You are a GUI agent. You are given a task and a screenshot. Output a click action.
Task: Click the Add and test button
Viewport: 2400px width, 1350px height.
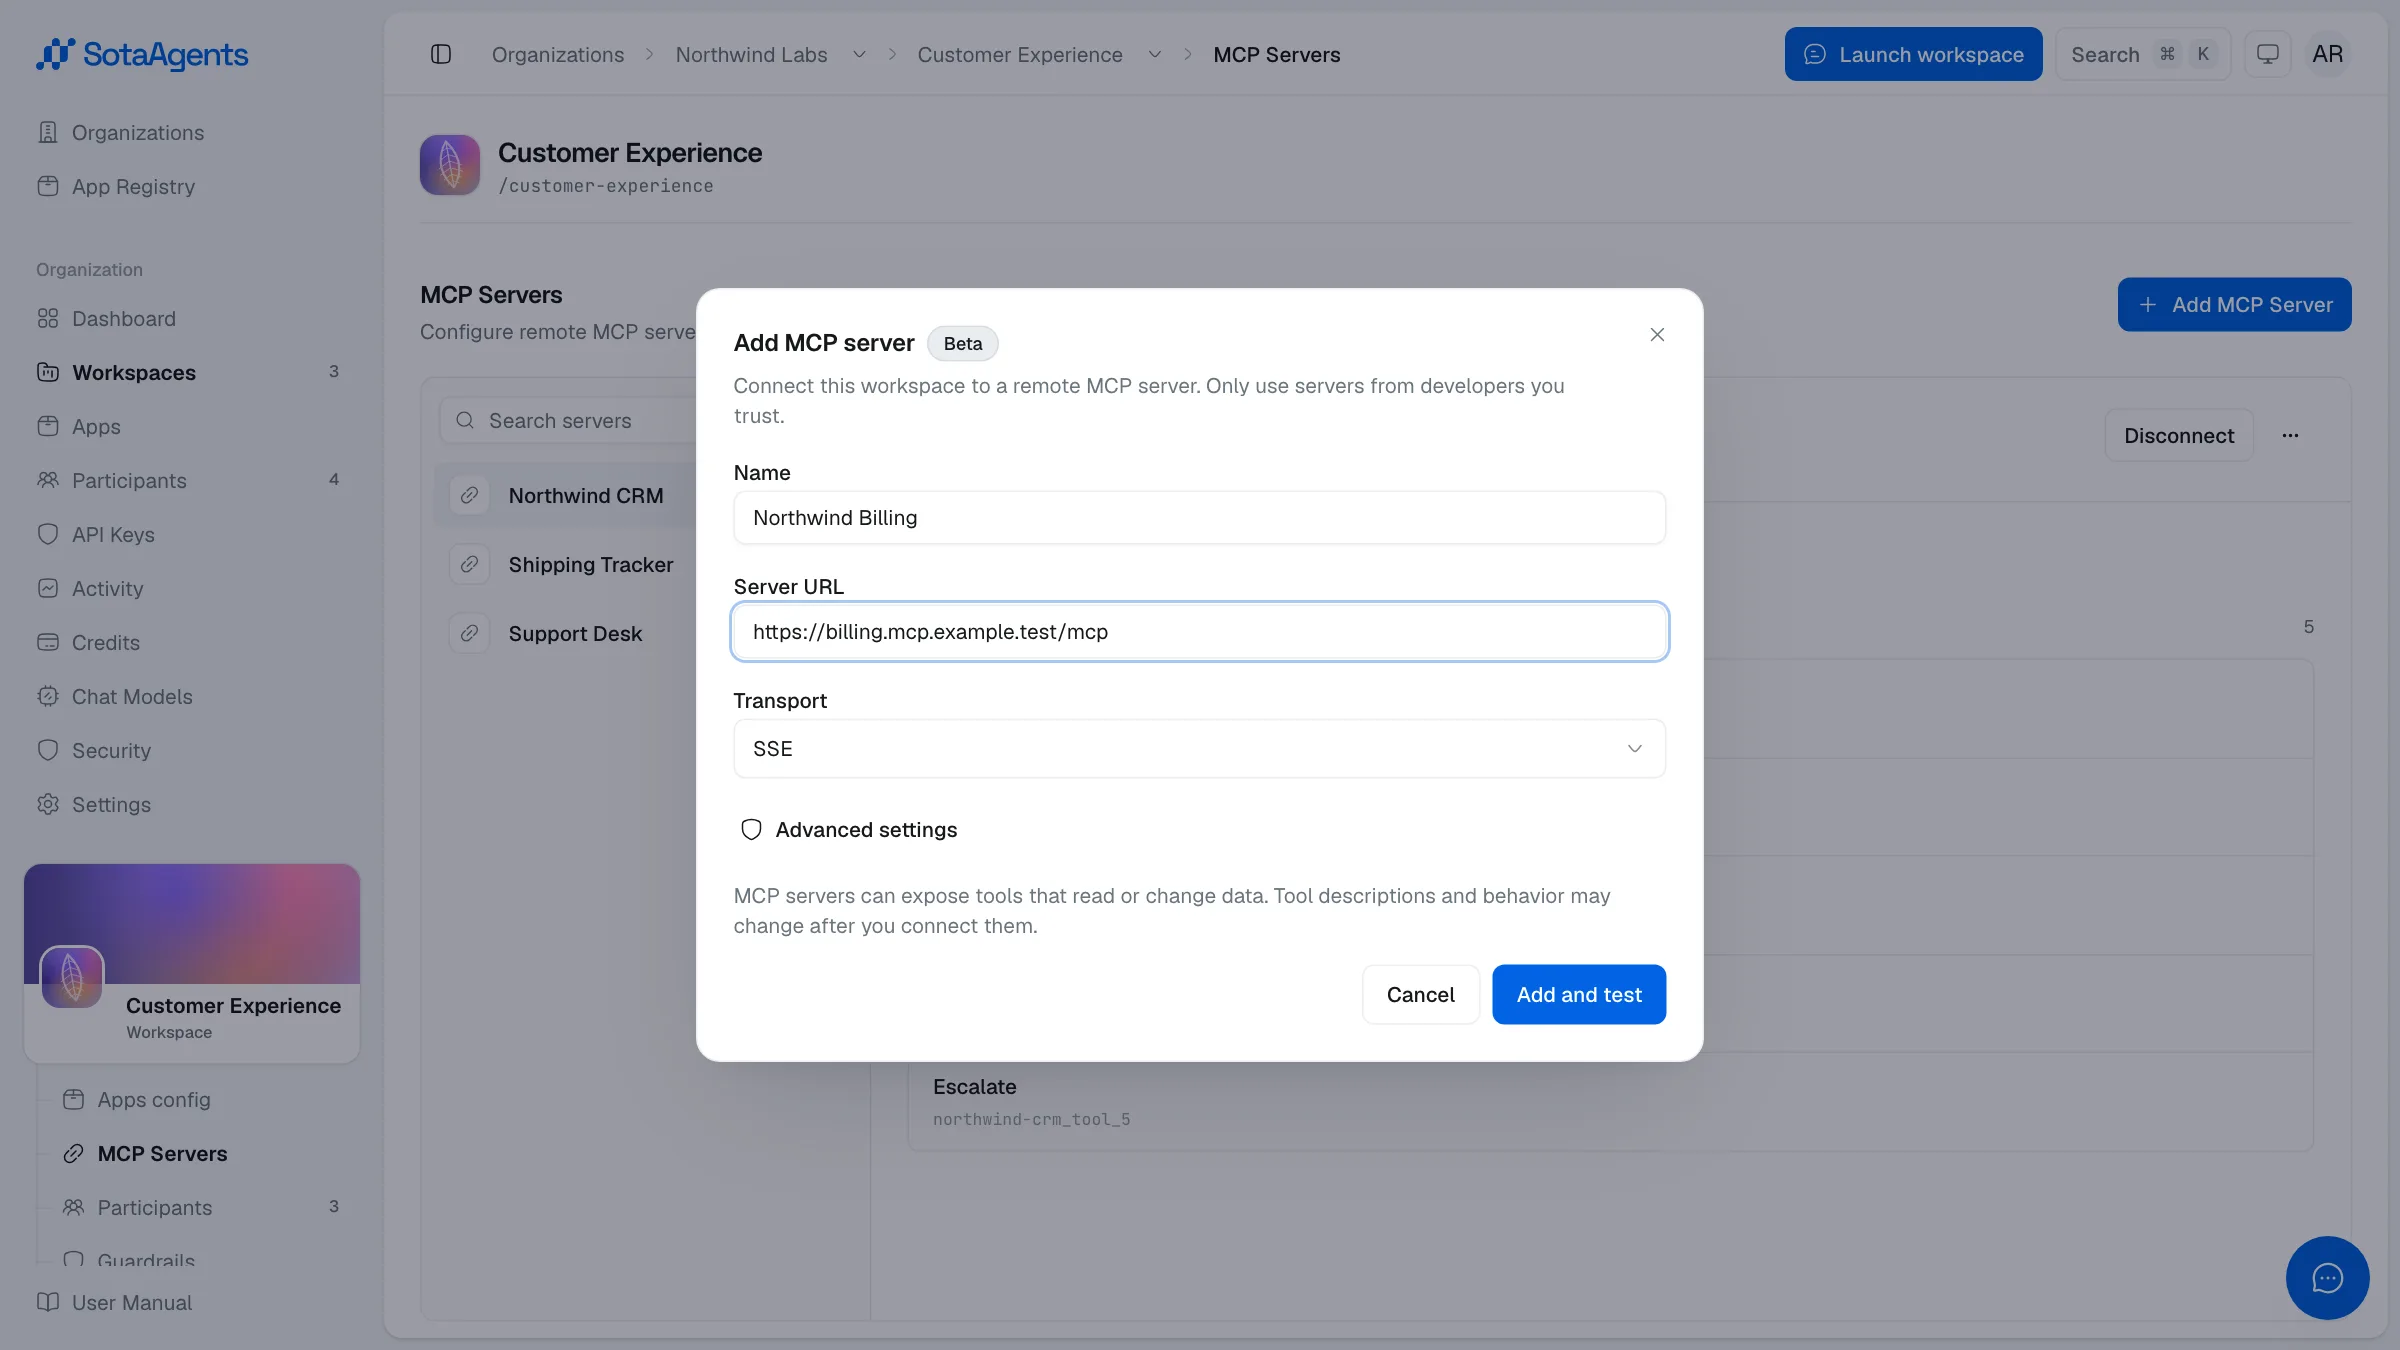[x=1579, y=994]
